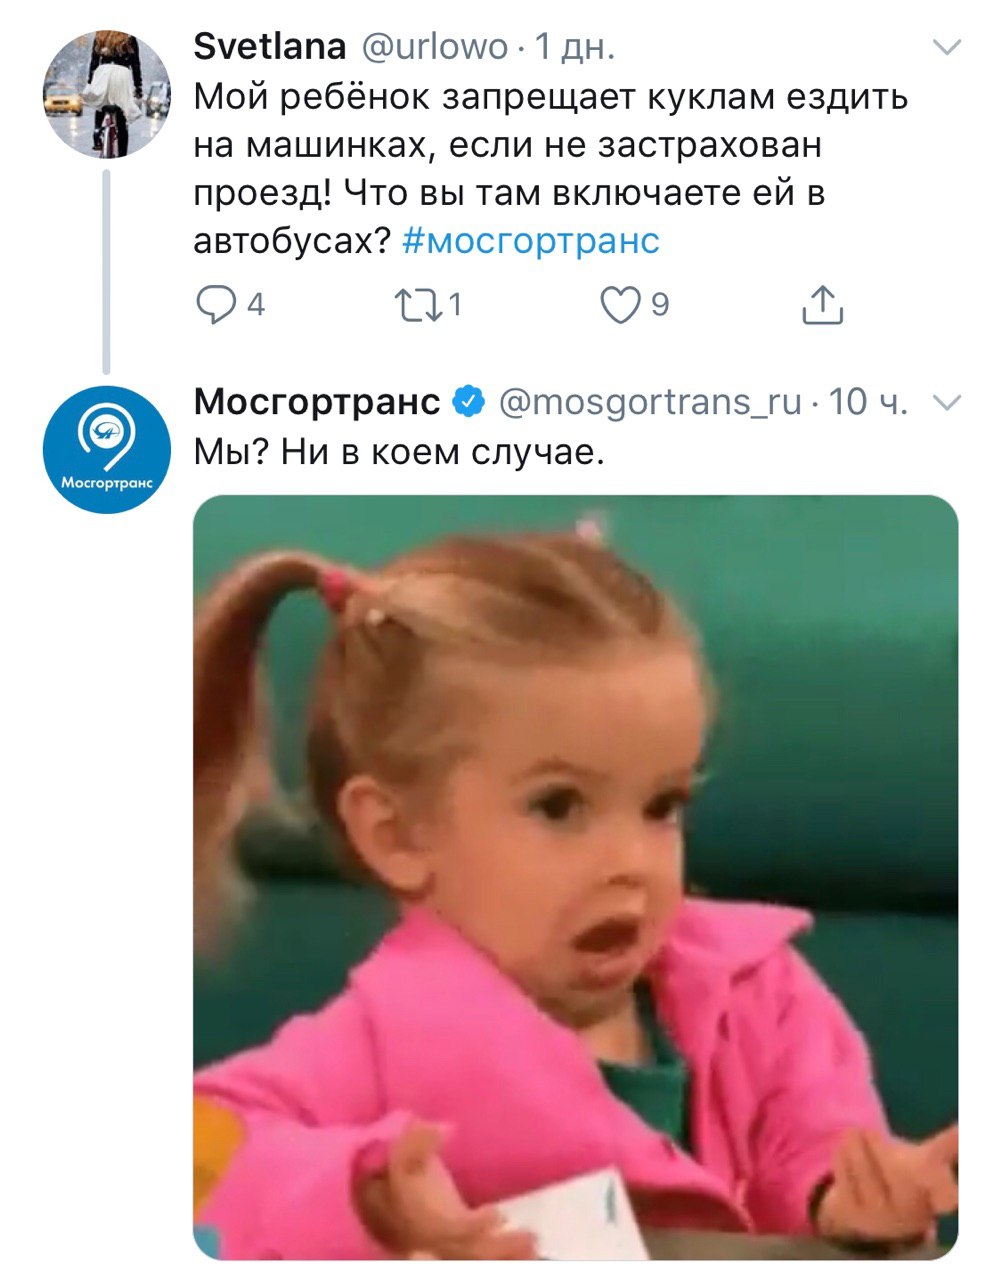The width and height of the screenshot is (1002, 1280).
Task: Open the @urlowo handle
Action: click(433, 47)
